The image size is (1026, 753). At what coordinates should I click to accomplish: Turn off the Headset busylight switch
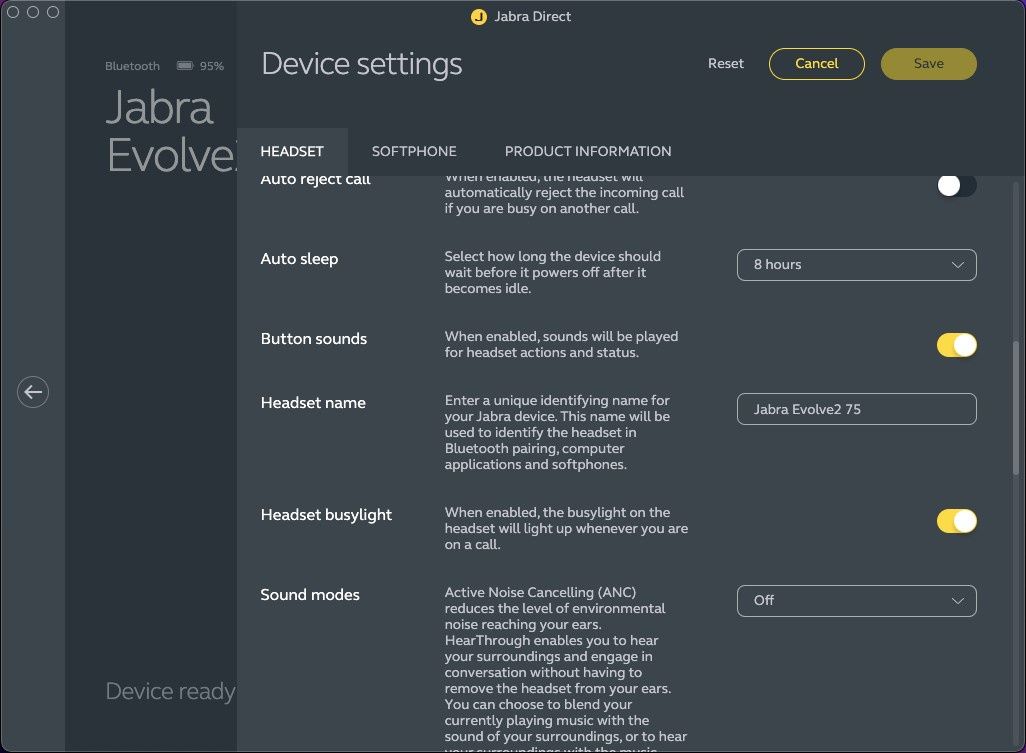(x=956, y=521)
